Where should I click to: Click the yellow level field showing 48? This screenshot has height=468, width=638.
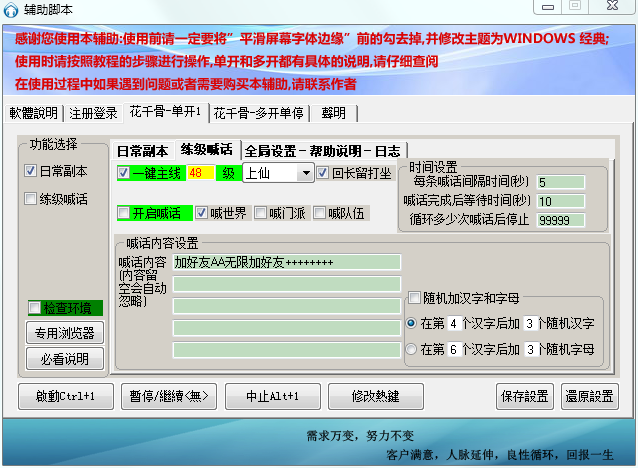[x=200, y=173]
